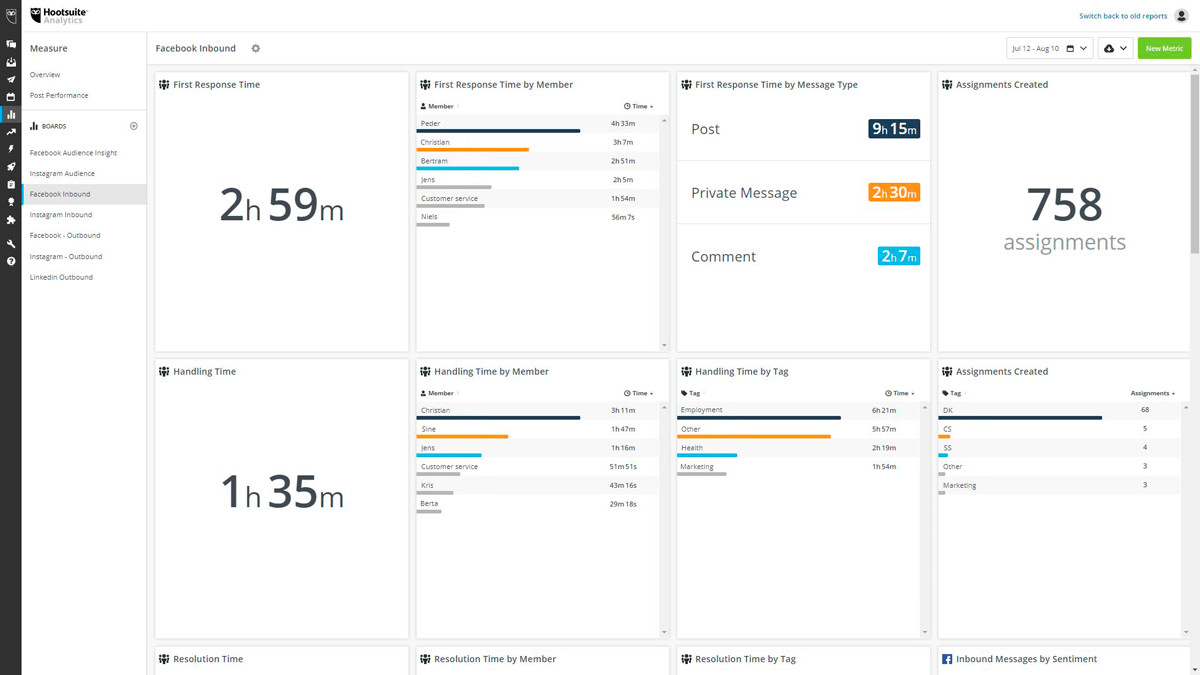
Task: Click the team icon on Handling Time card
Action: pos(164,372)
